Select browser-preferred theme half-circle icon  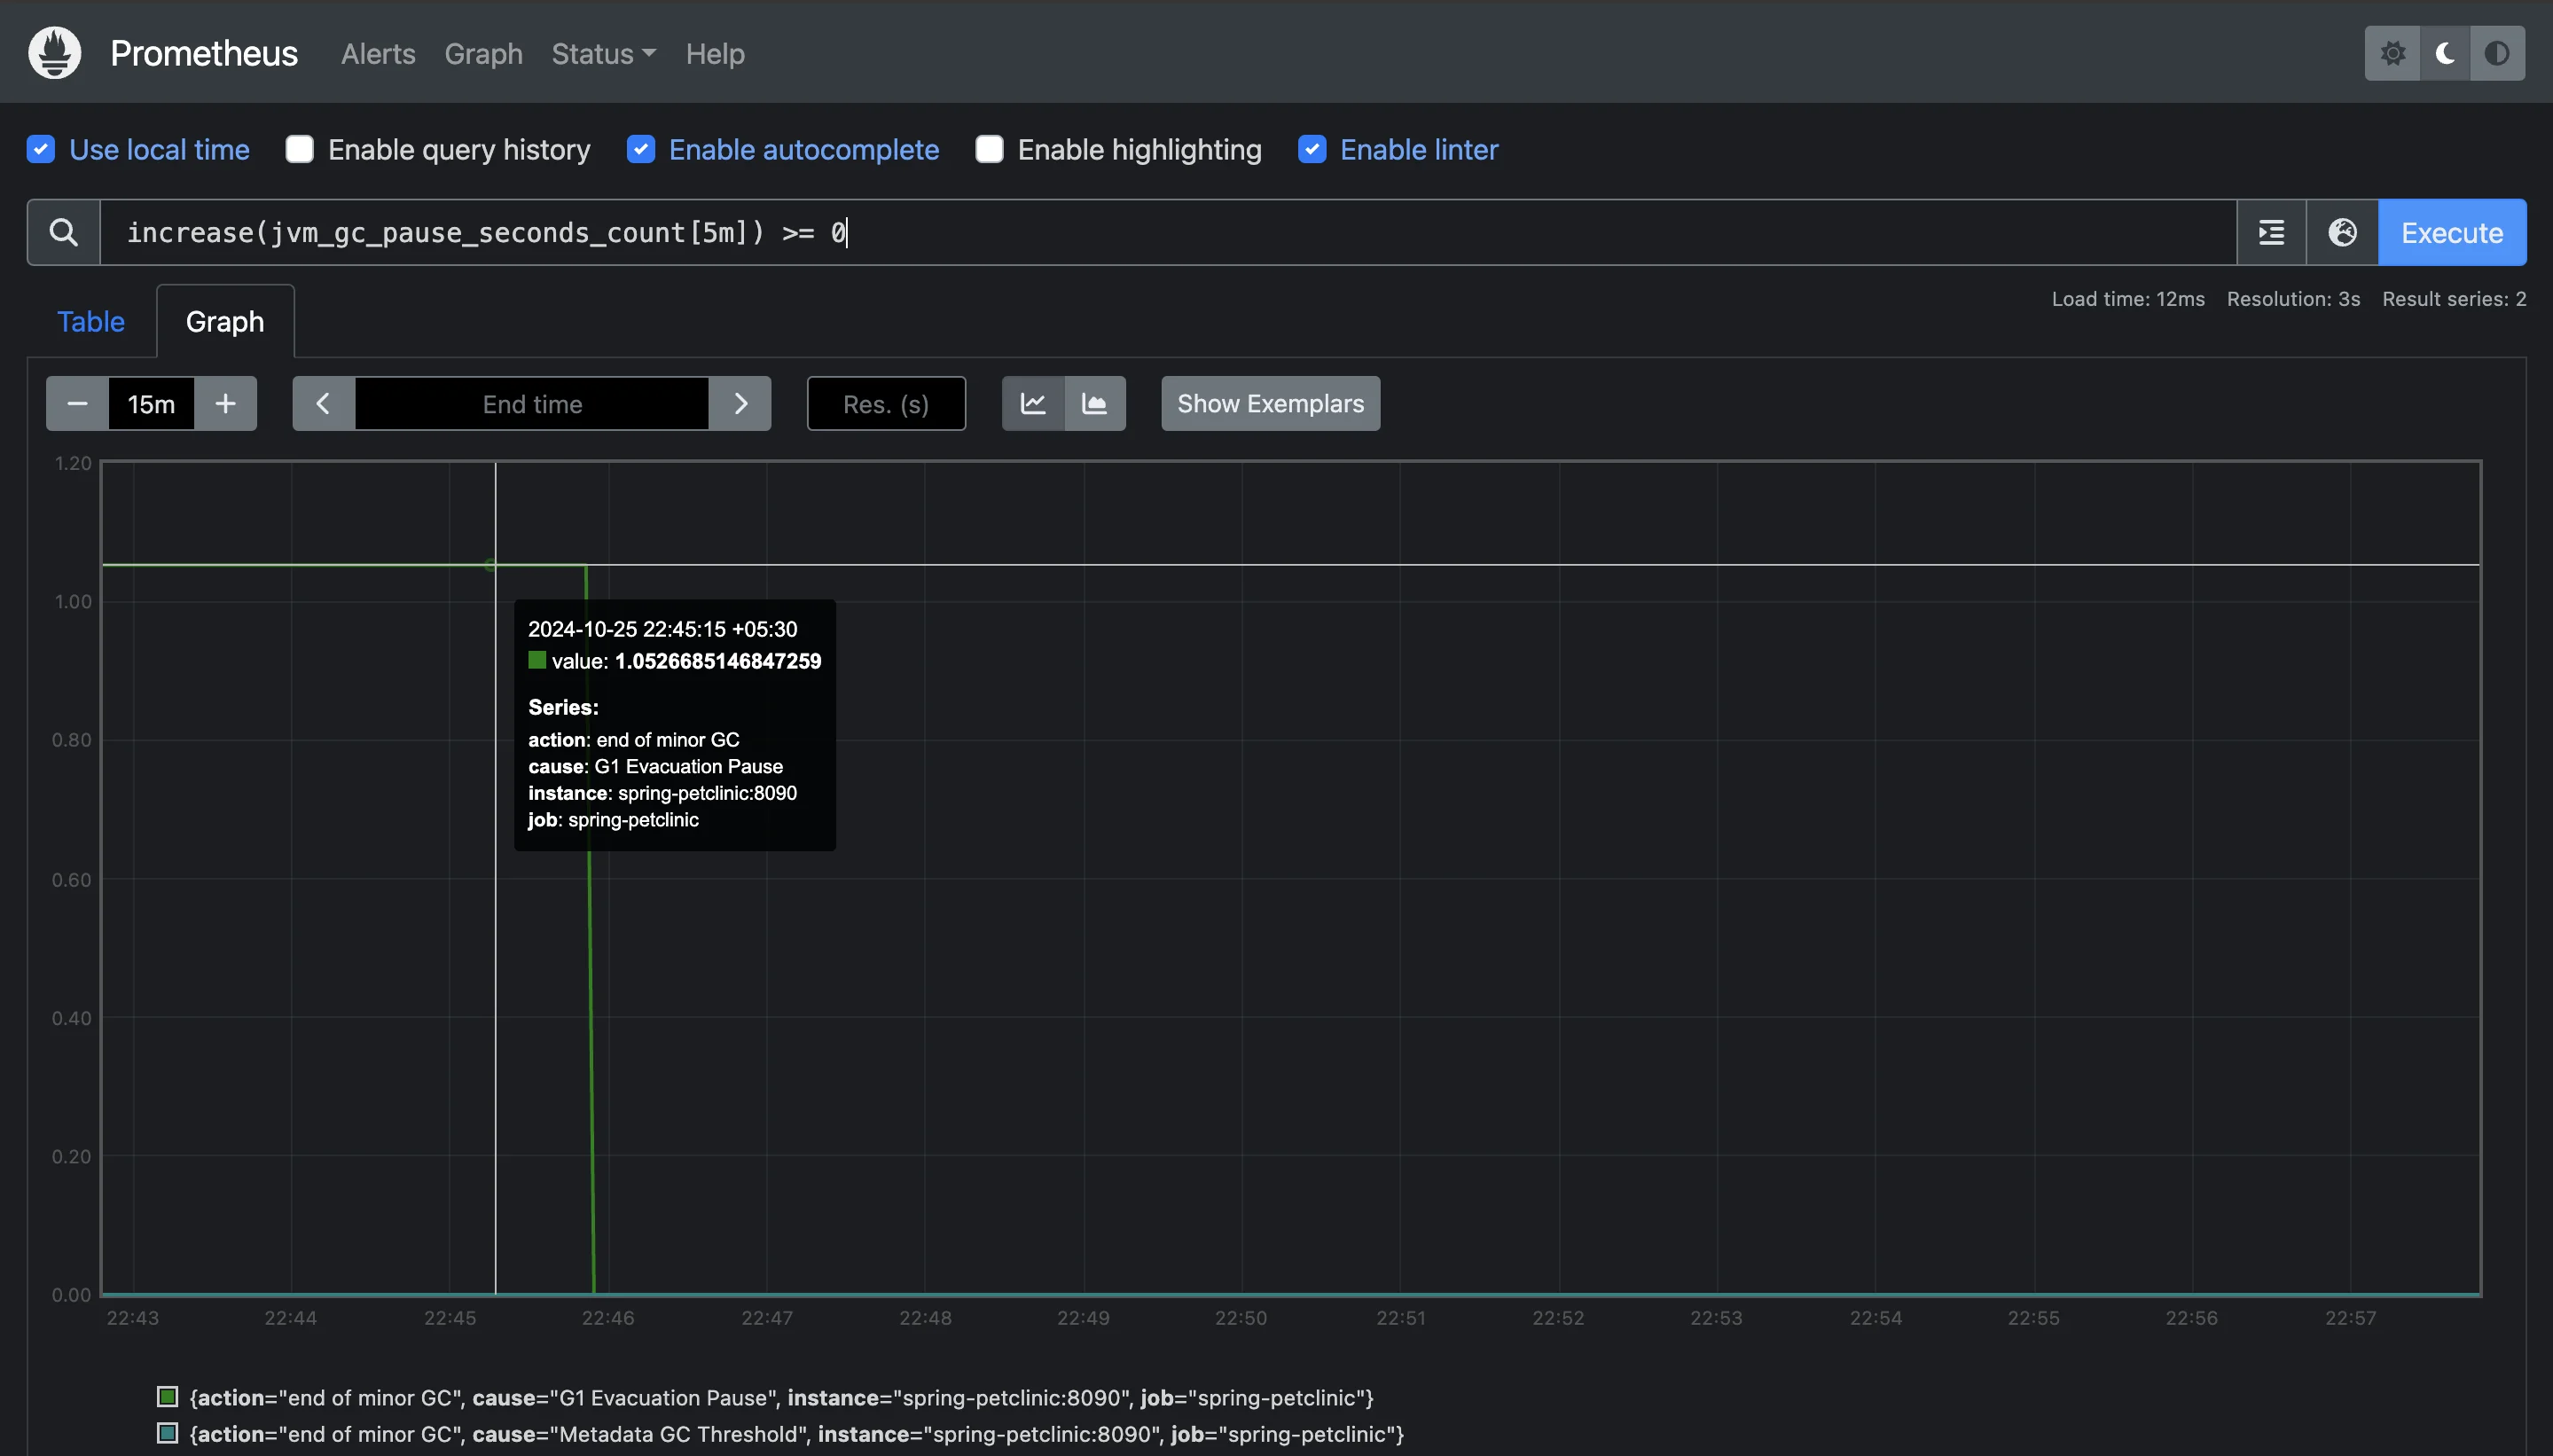pos(2497,53)
